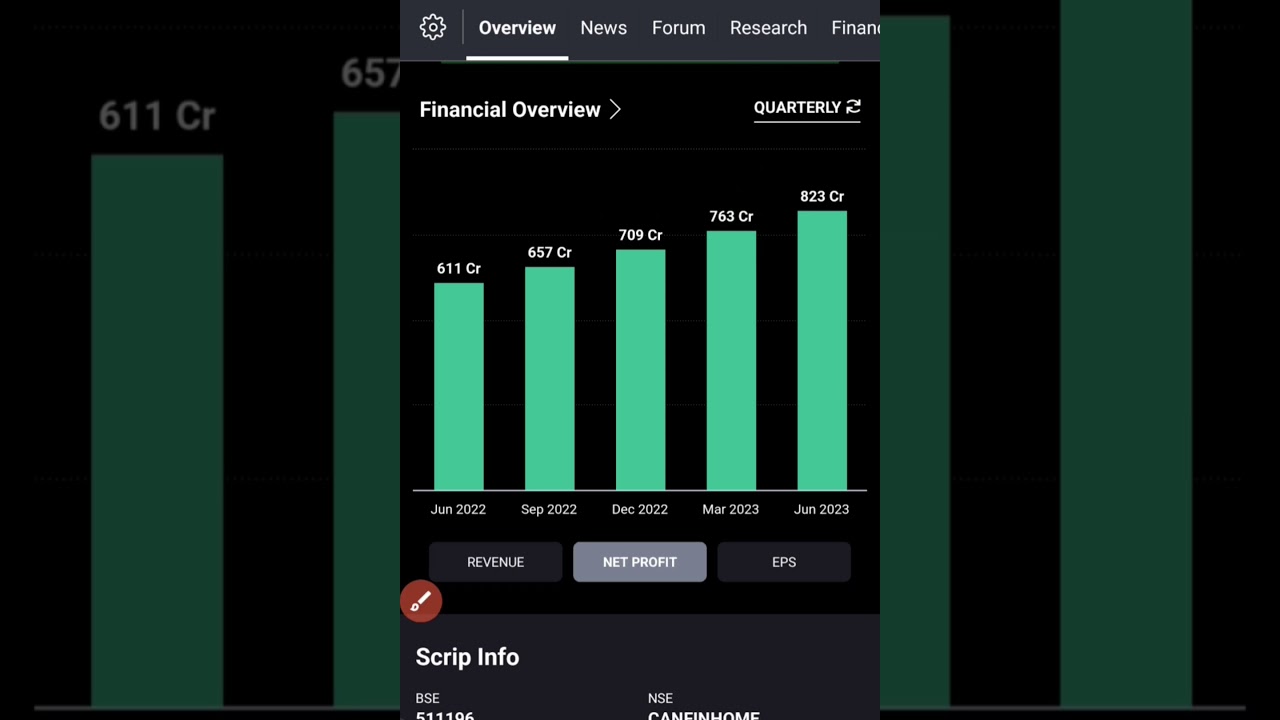Viewport: 1280px width, 720px height.
Task: Click the BSE label in Scrip Info
Action: pyautogui.click(x=427, y=698)
